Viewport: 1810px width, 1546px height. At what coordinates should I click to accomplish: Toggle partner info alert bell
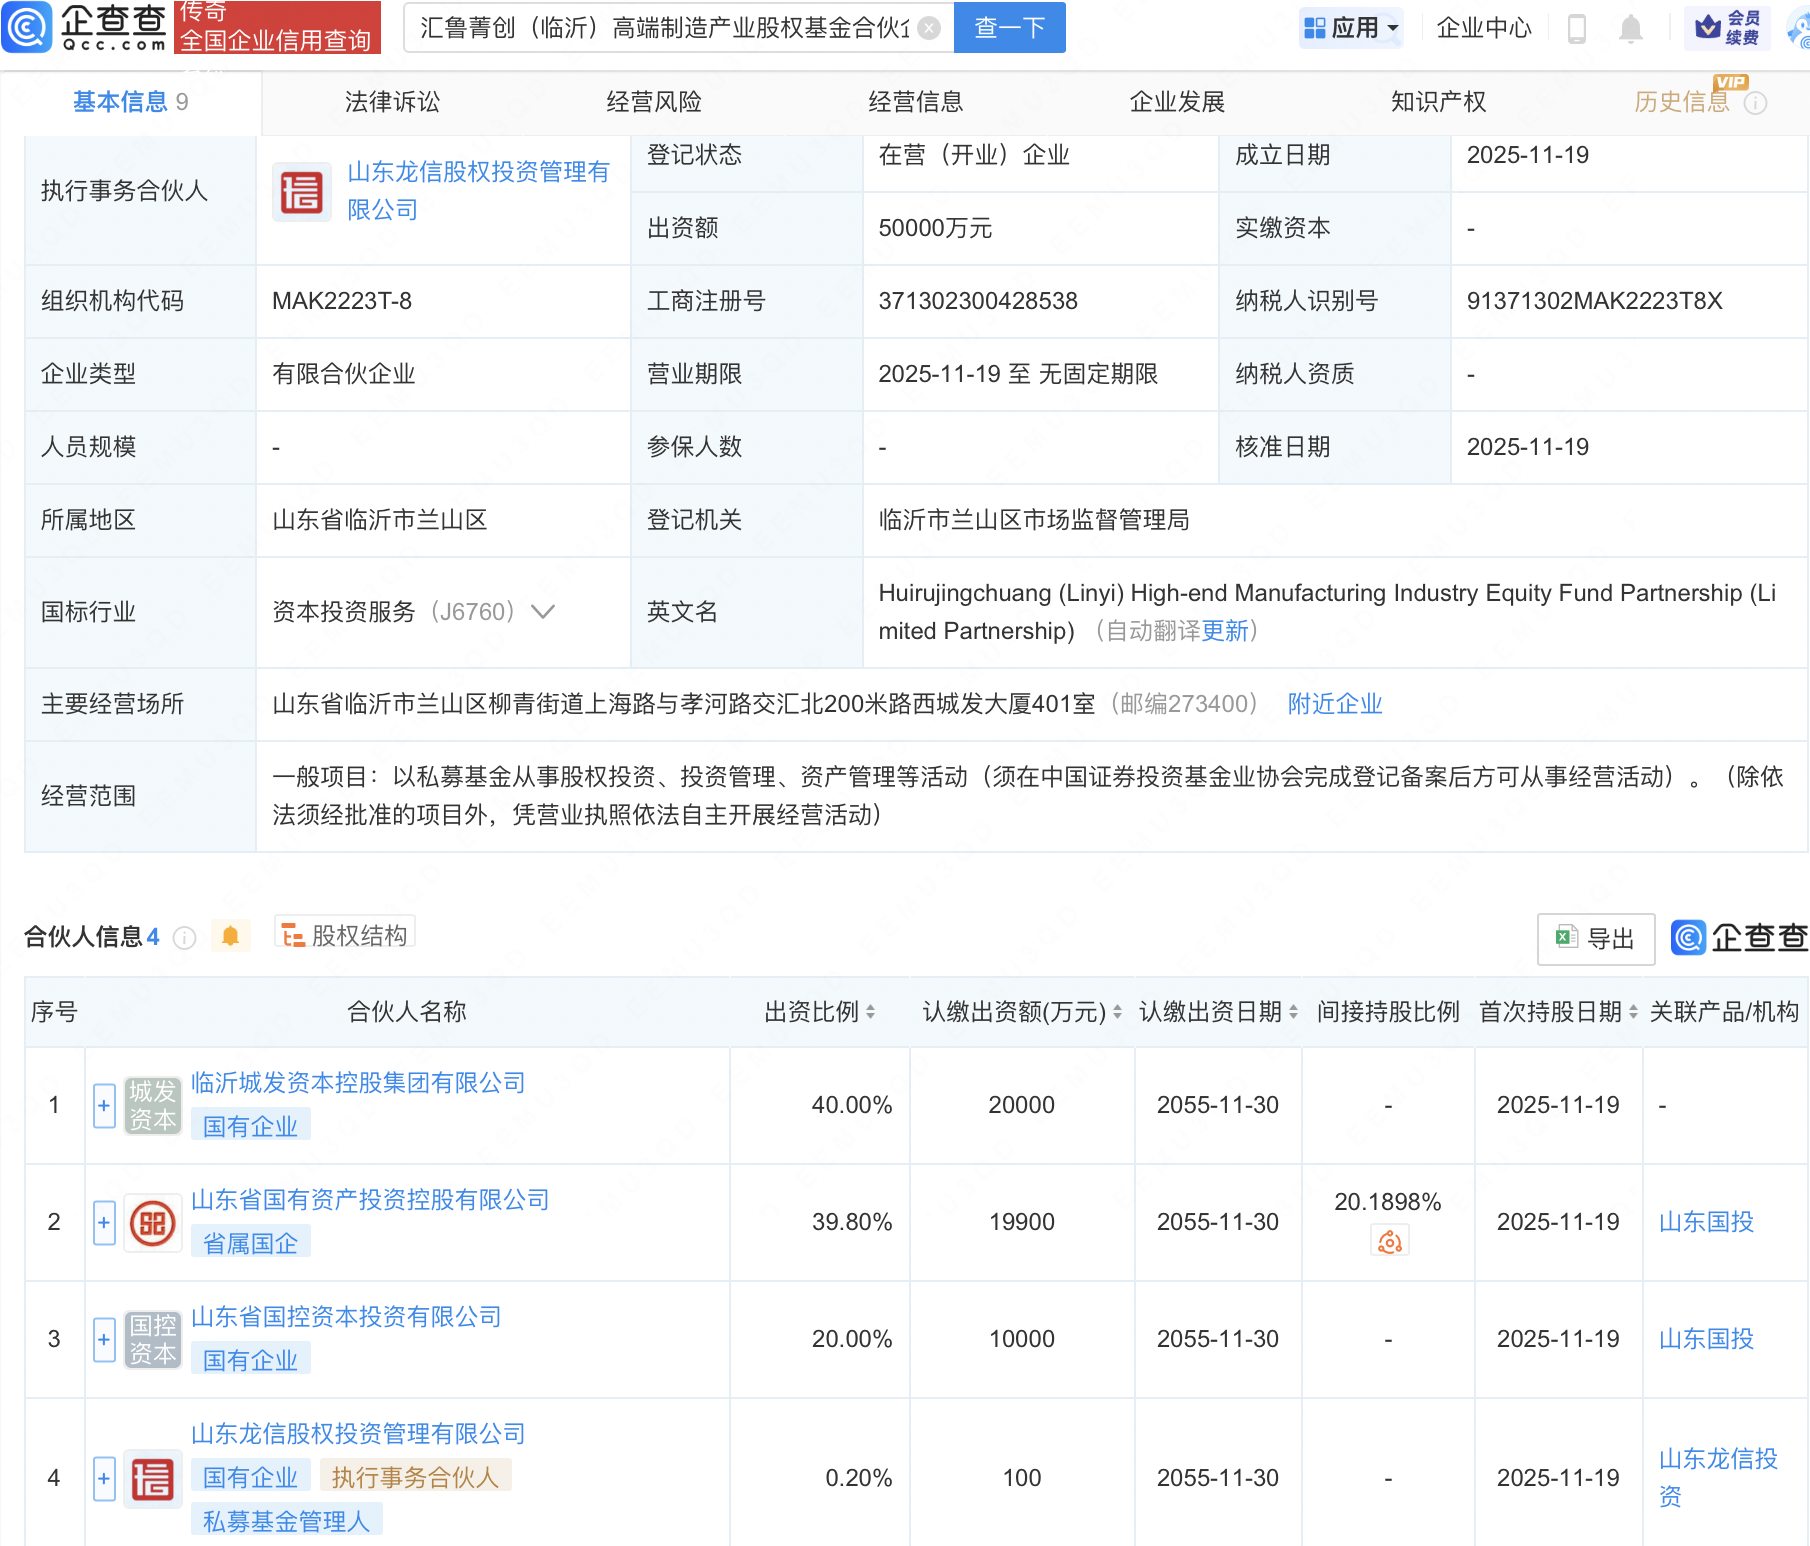click(x=230, y=936)
